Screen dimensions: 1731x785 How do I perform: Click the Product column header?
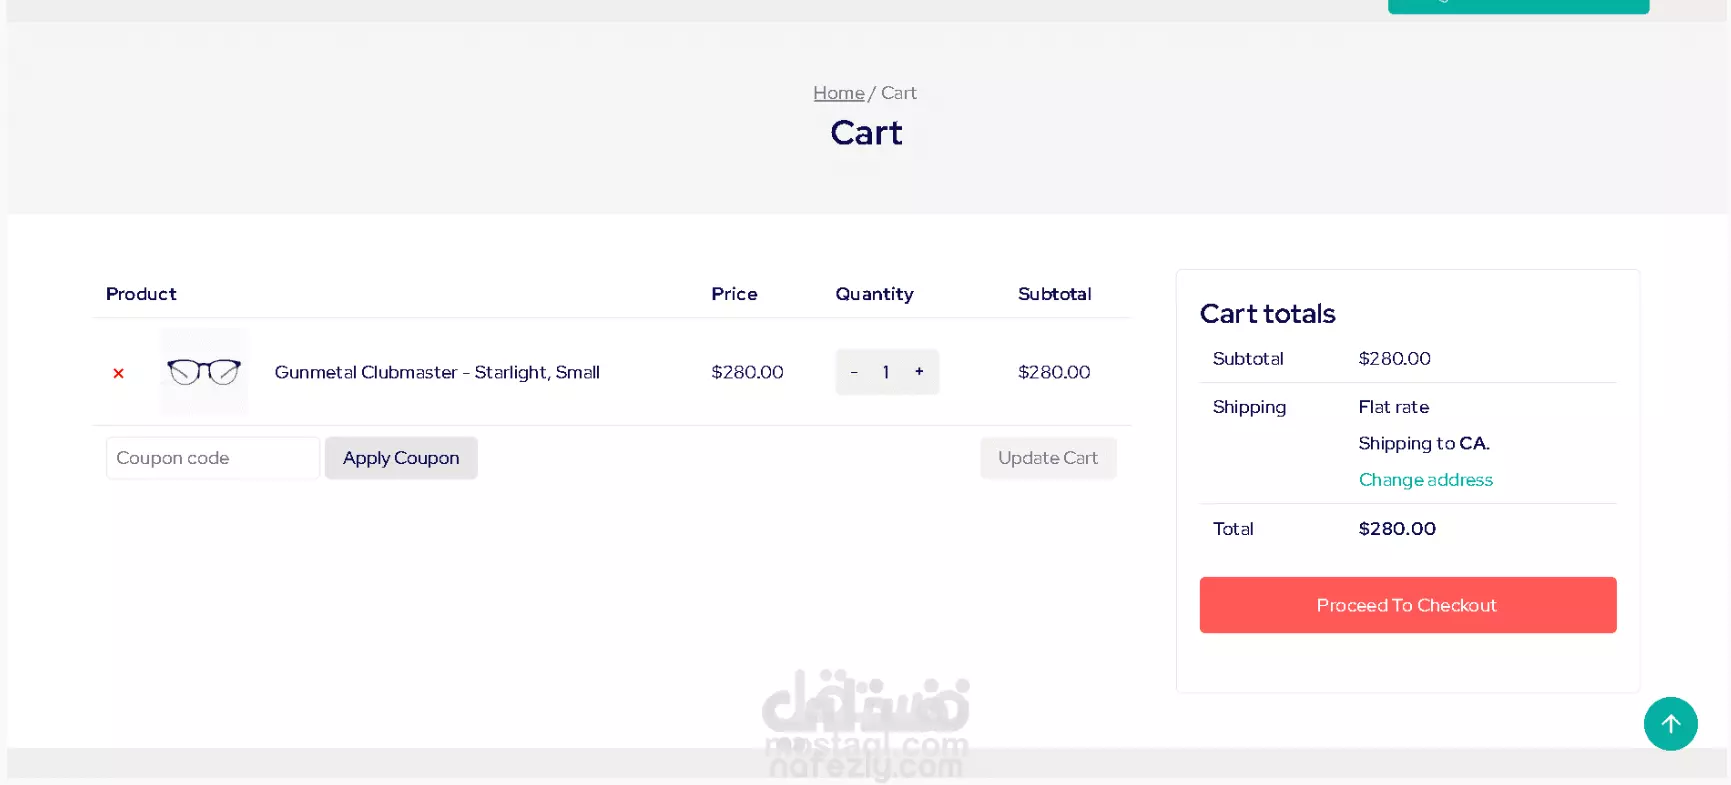pyautogui.click(x=141, y=294)
